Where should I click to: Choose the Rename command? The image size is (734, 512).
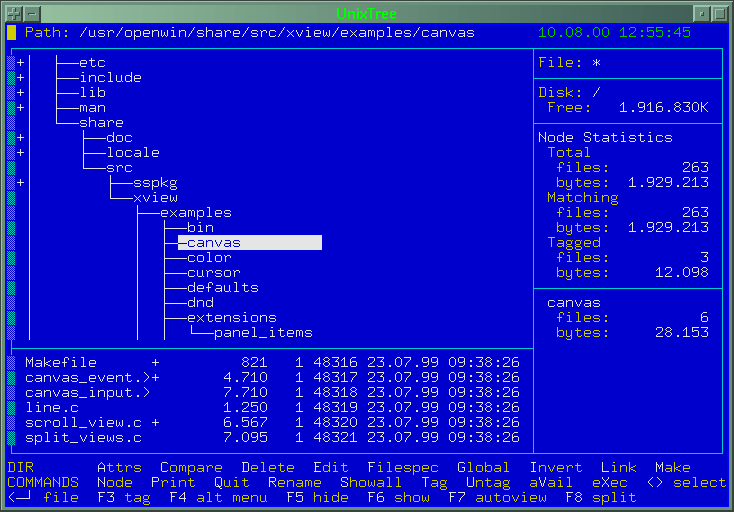point(294,482)
